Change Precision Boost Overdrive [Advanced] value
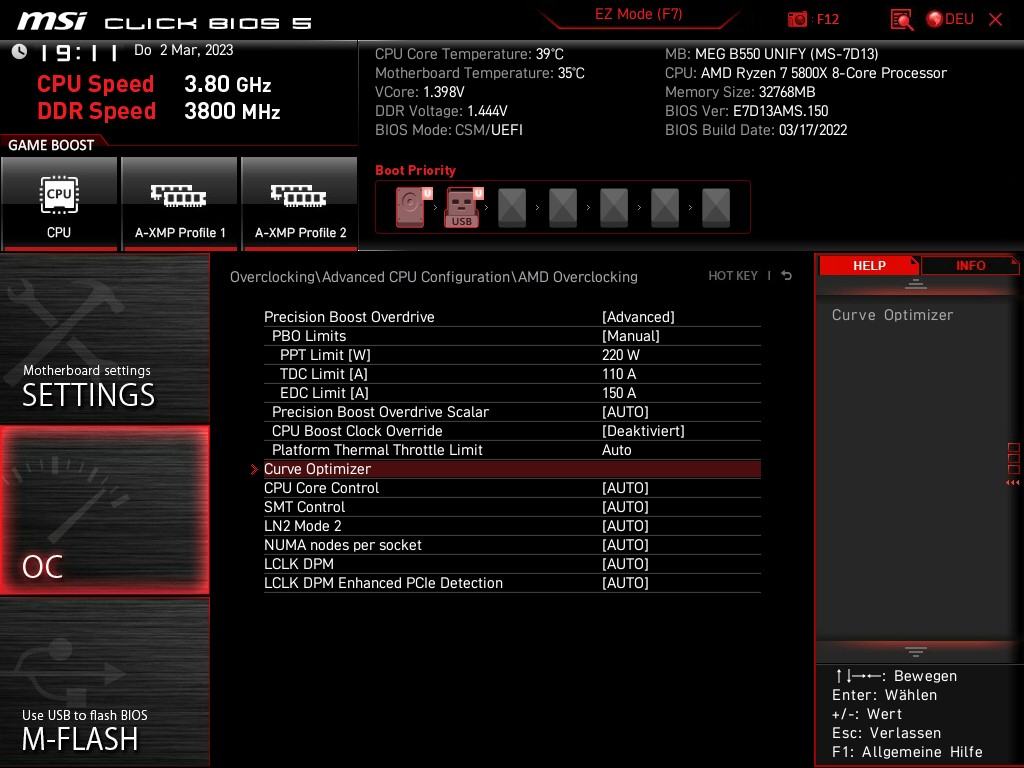1024x768 pixels. point(638,317)
